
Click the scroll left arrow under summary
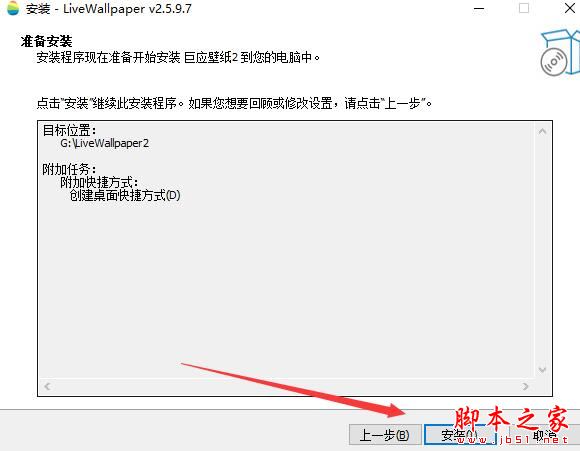47,386
